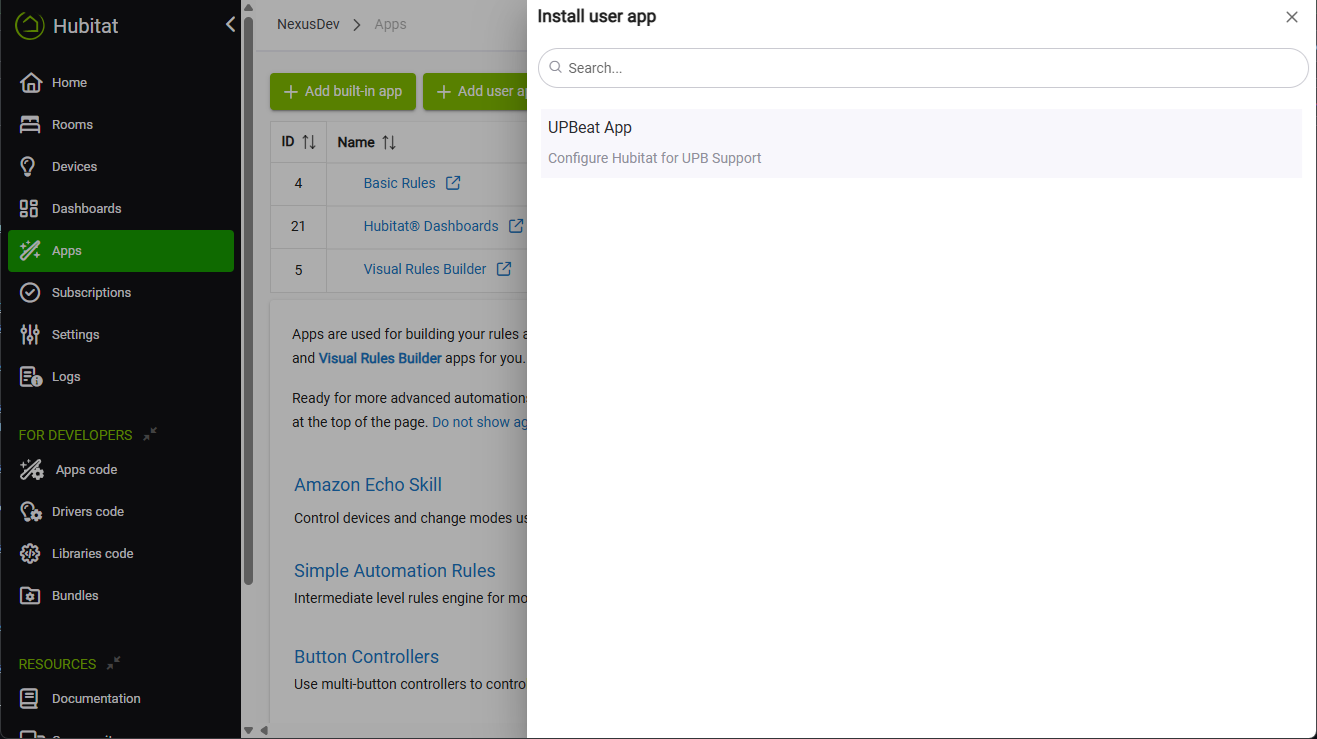Open Rooms from the sidebar
Screen dimensions: 1317x739
click(x=72, y=125)
